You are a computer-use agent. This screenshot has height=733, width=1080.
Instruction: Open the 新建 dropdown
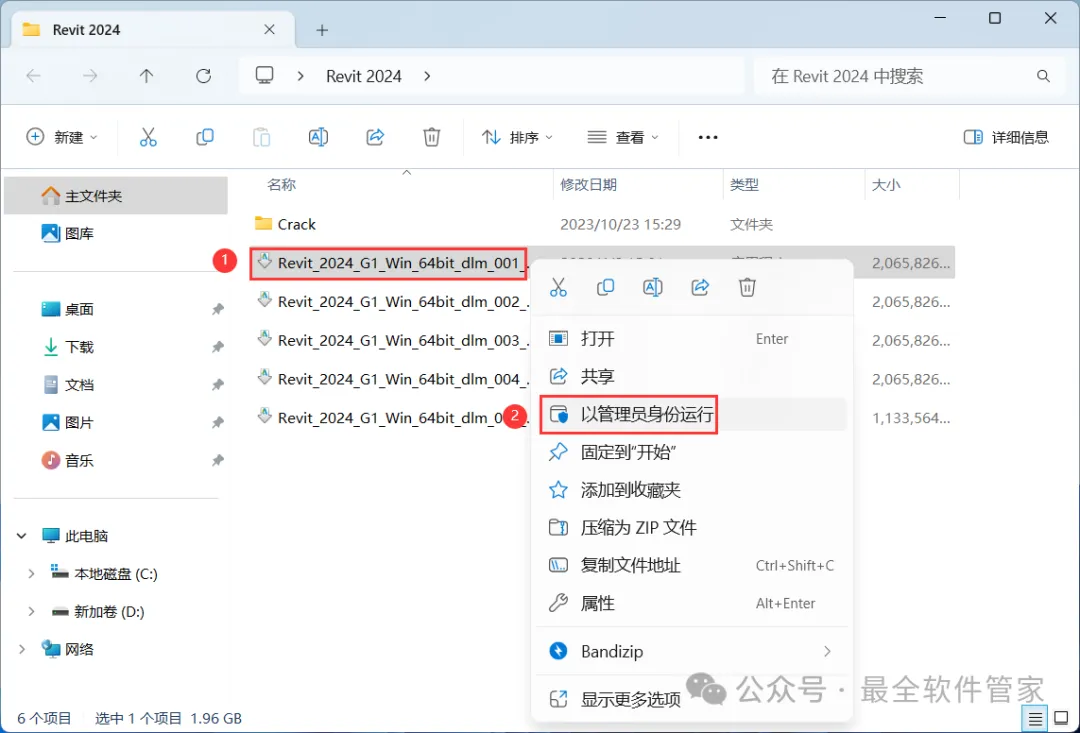pos(62,137)
